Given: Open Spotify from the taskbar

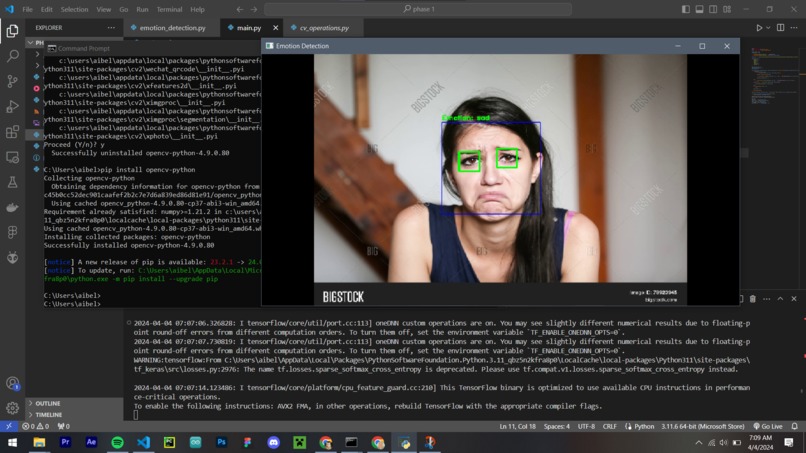Looking at the screenshot, I should click(x=117, y=442).
